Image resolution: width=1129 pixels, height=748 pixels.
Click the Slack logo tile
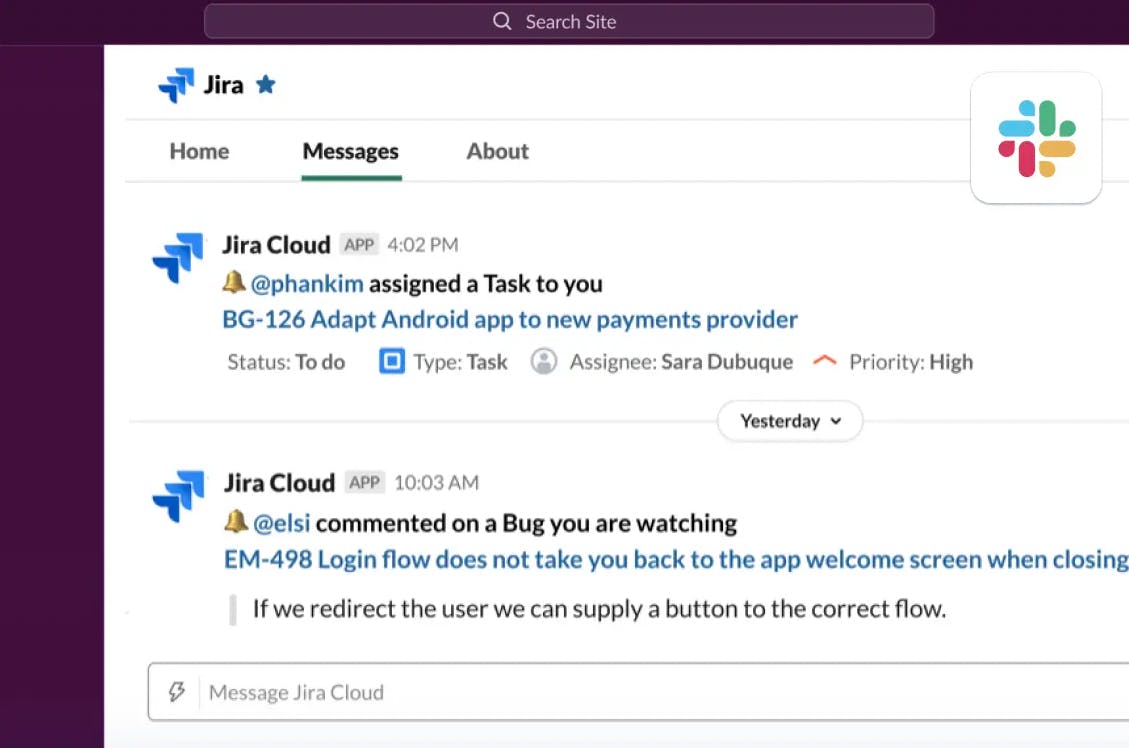click(x=1036, y=138)
